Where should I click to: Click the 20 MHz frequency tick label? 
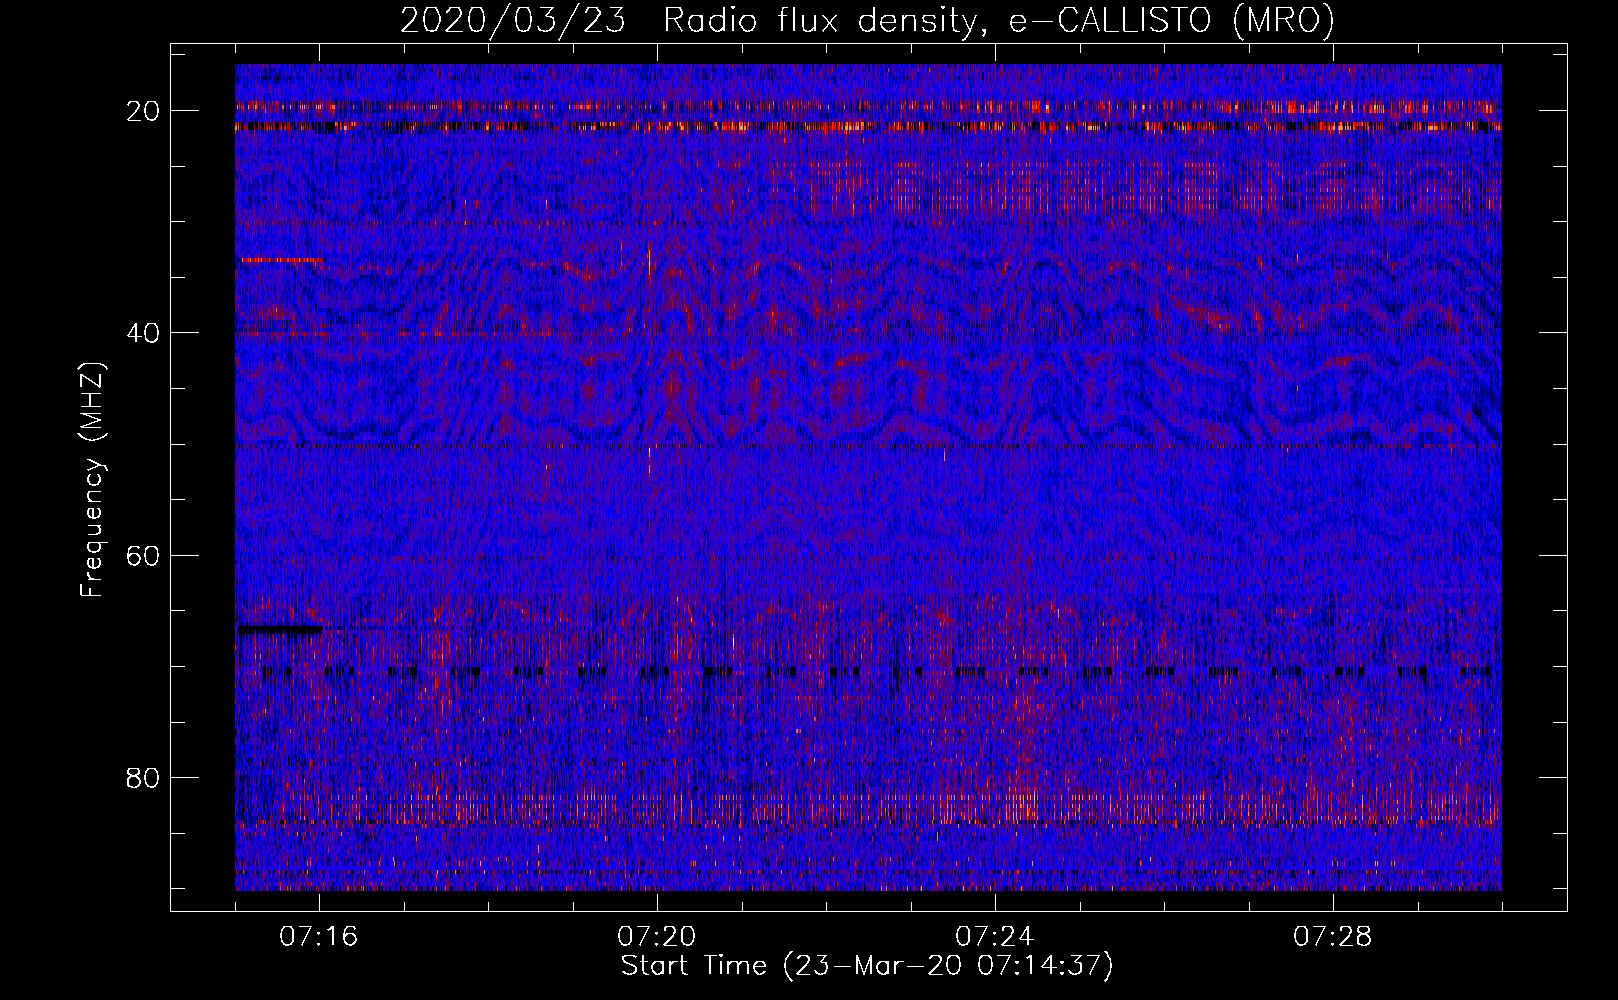coord(144,111)
